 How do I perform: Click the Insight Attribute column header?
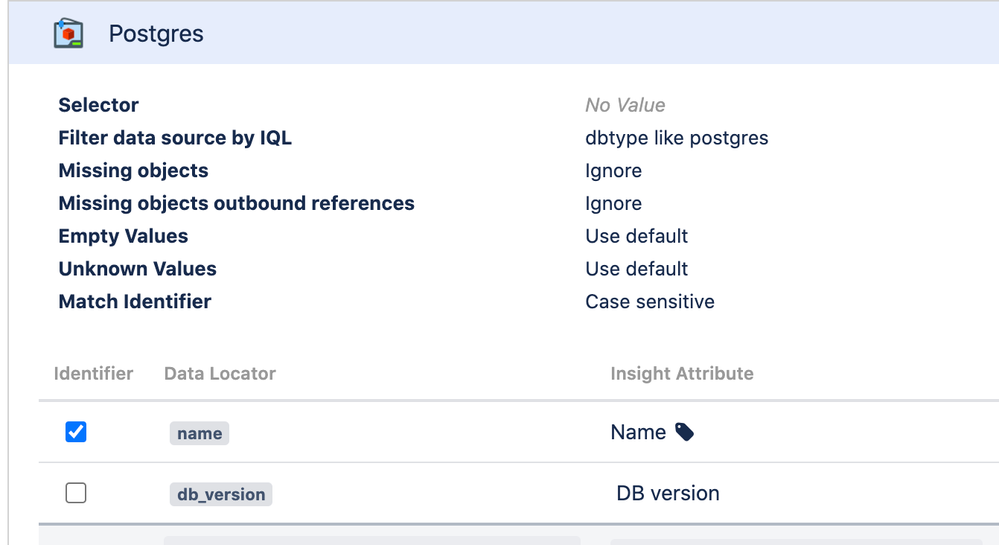tap(682, 374)
